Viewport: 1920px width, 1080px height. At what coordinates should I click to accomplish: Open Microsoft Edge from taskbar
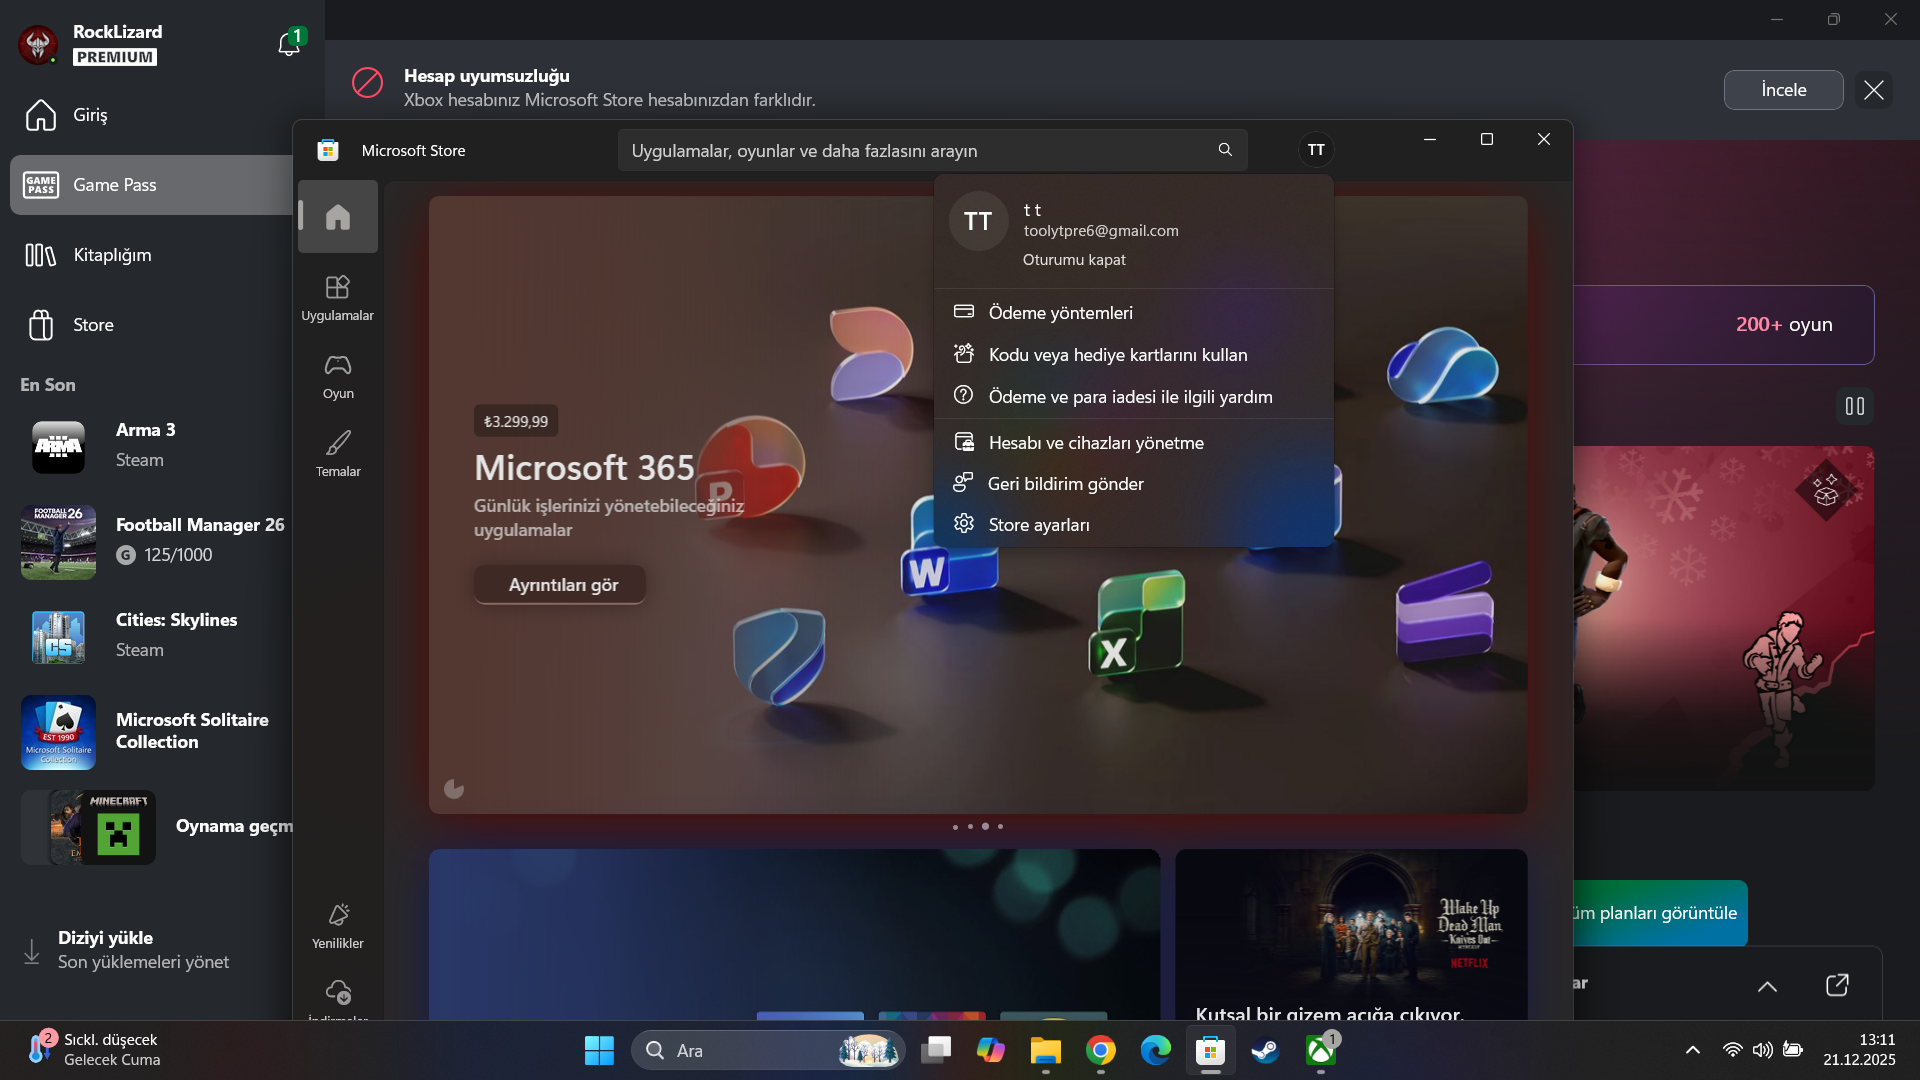1156,1051
